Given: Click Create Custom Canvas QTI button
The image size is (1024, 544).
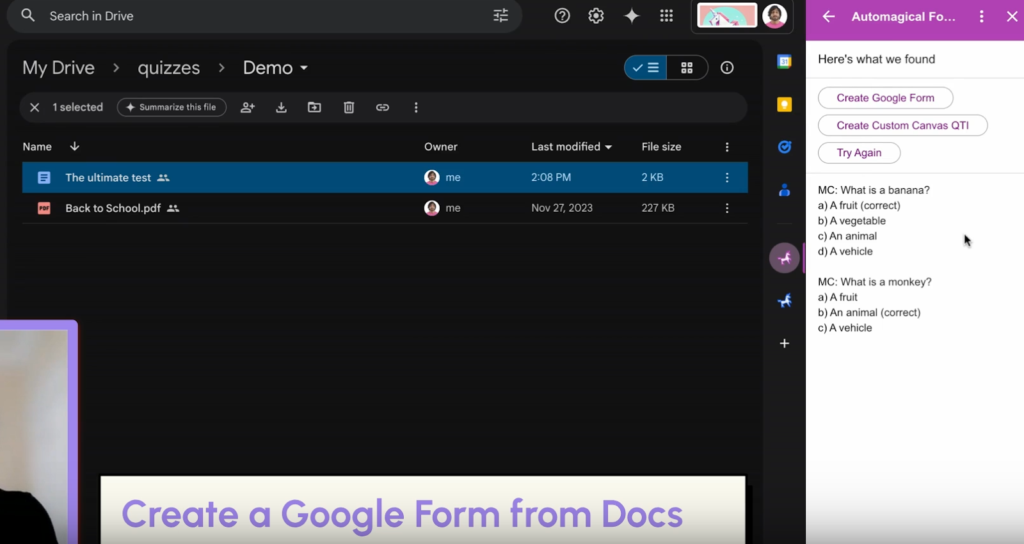Looking at the screenshot, I should tap(903, 125).
